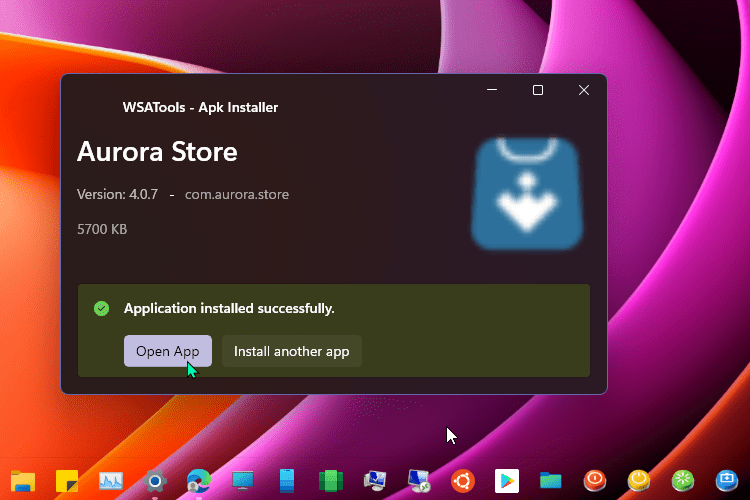The height and width of the screenshot is (500, 750).
Task: Open Remote Desktop Connection taskbar icon
Action: click(419, 480)
